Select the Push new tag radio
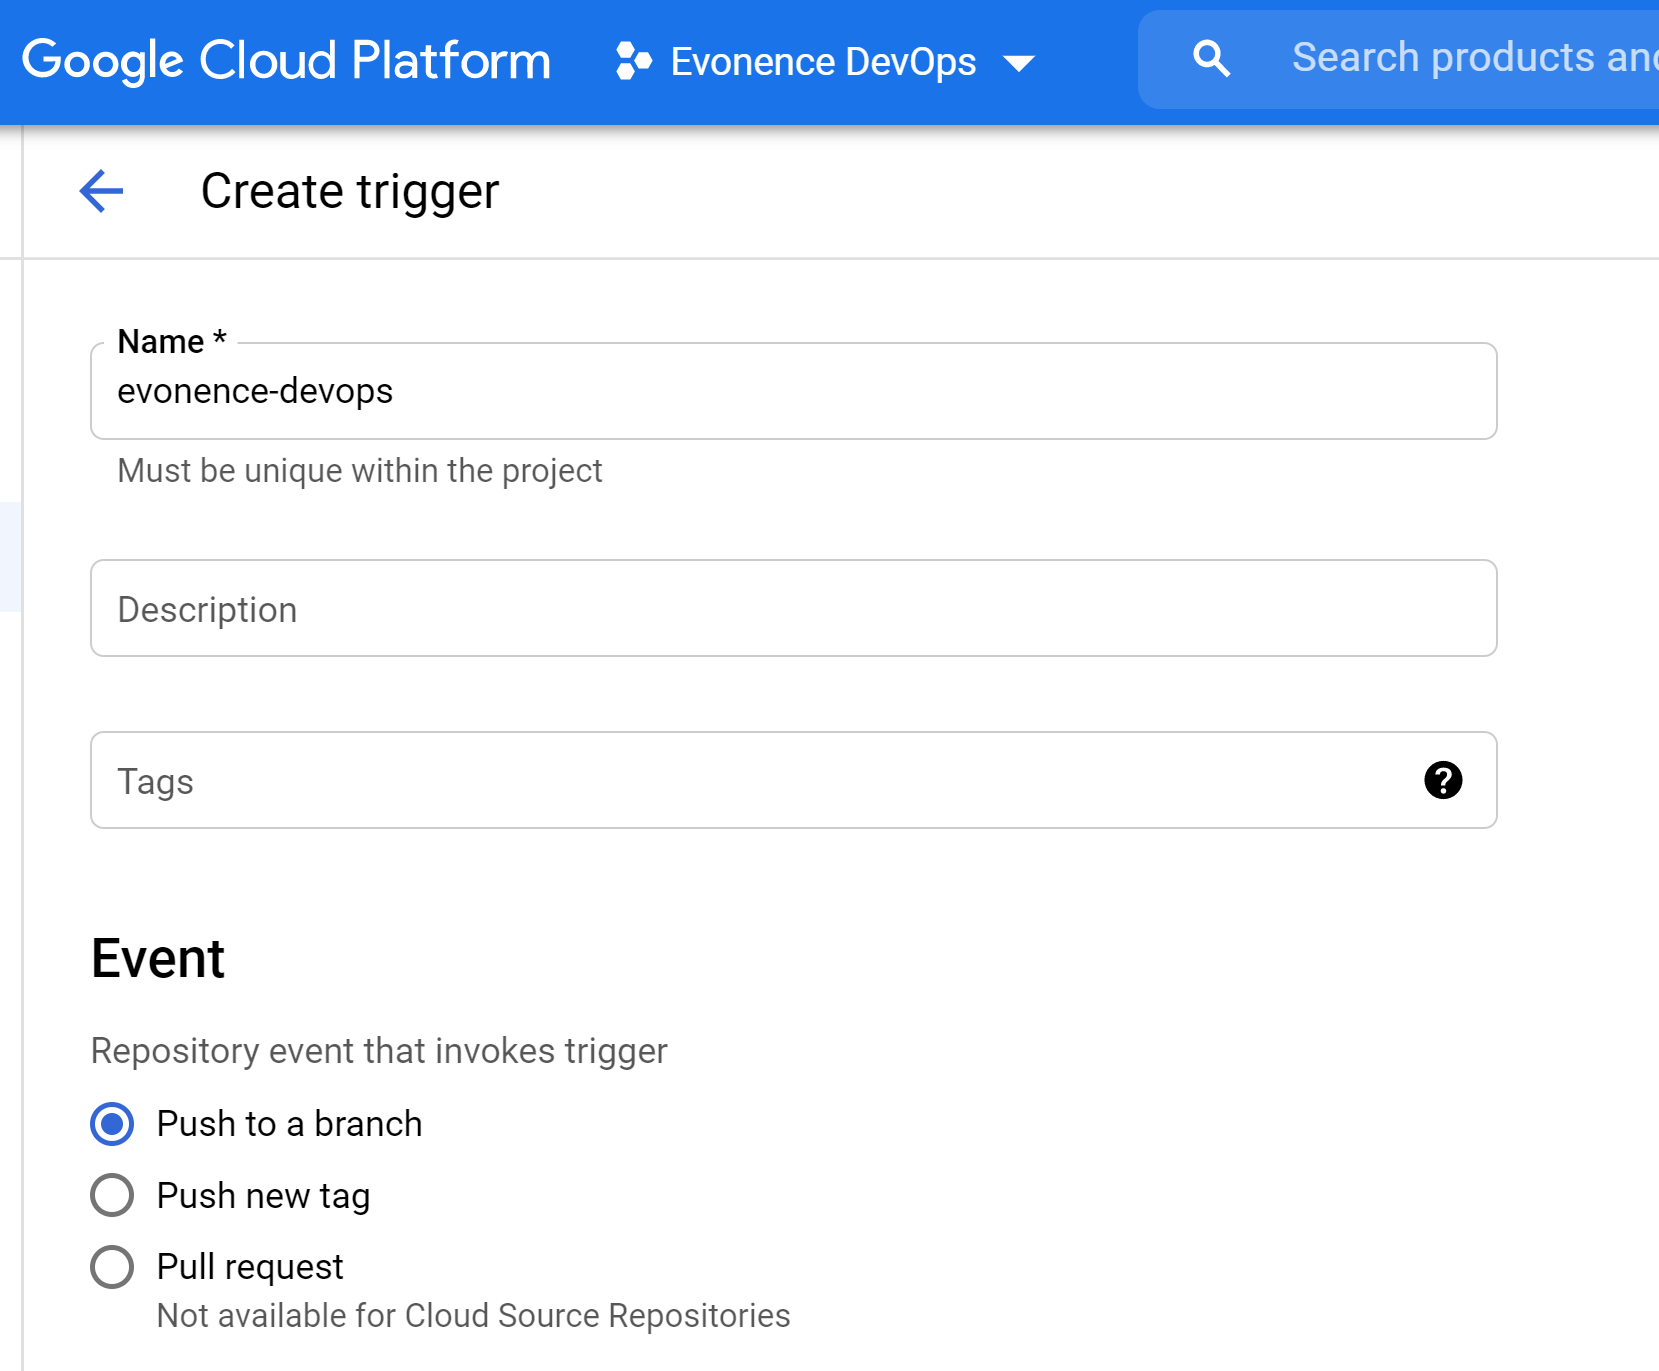Screen dimensions: 1659x1371 tap(112, 1195)
